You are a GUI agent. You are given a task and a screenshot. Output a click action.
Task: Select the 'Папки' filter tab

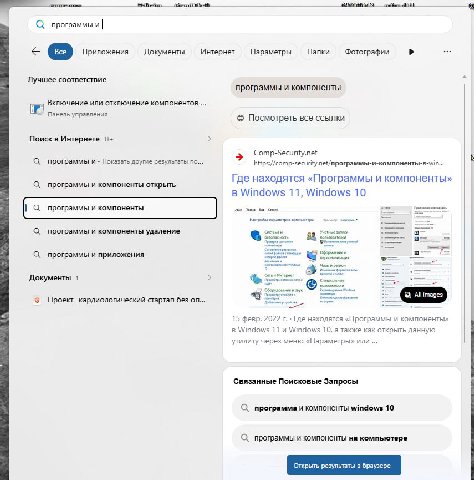(x=318, y=52)
